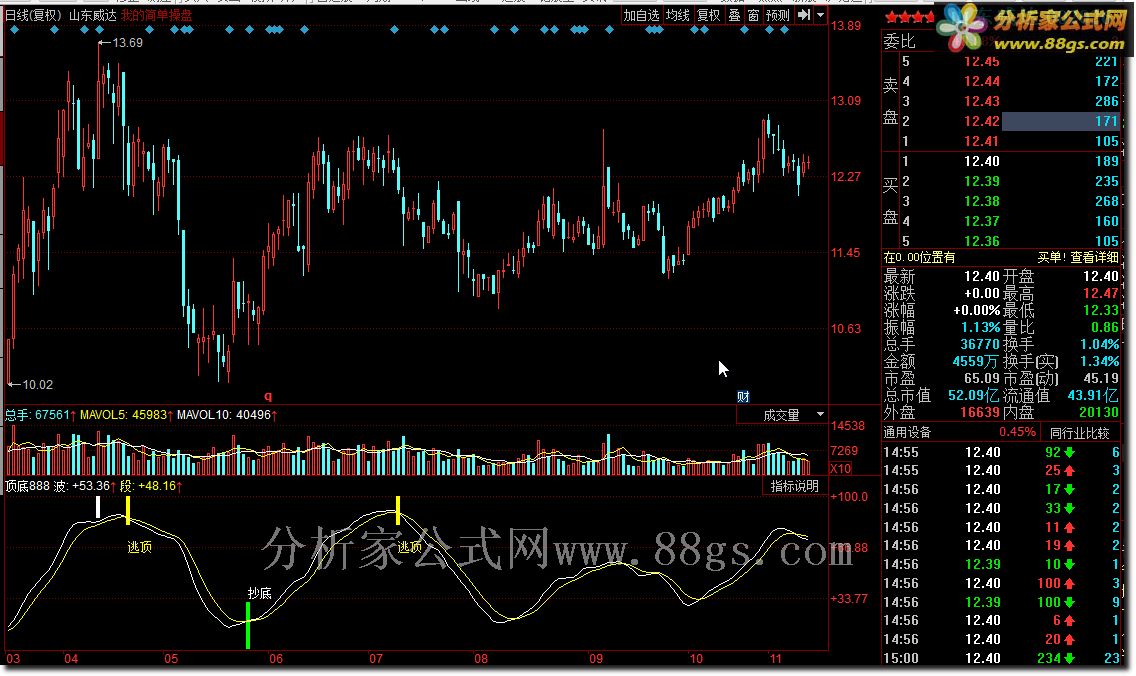Select highlighted sell level 2 volume 171
The height and width of the screenshot is (676, 1136).
click(x=1061, y=121)
